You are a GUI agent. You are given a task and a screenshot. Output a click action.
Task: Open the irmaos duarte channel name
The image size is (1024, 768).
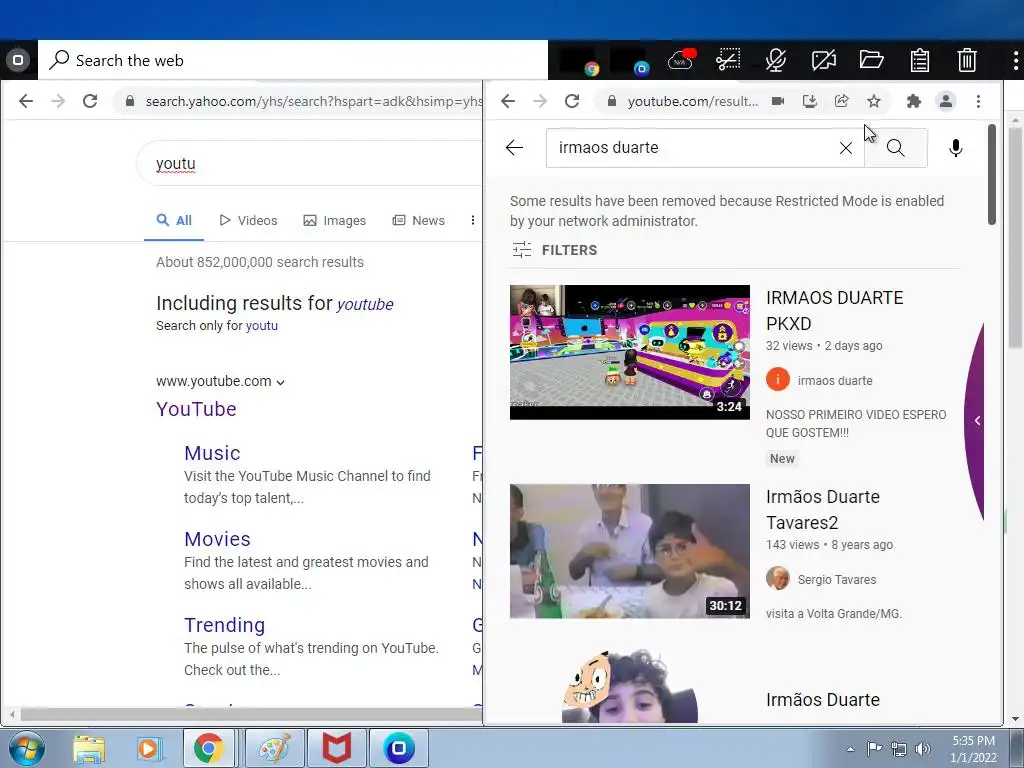tap(835, 380)
